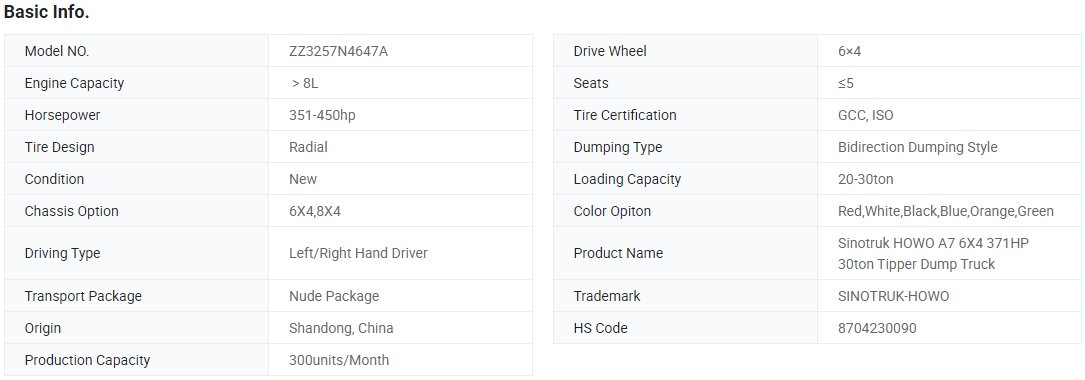Click the Radial tire design value
1085x380 pixels.
pos(308,147)
